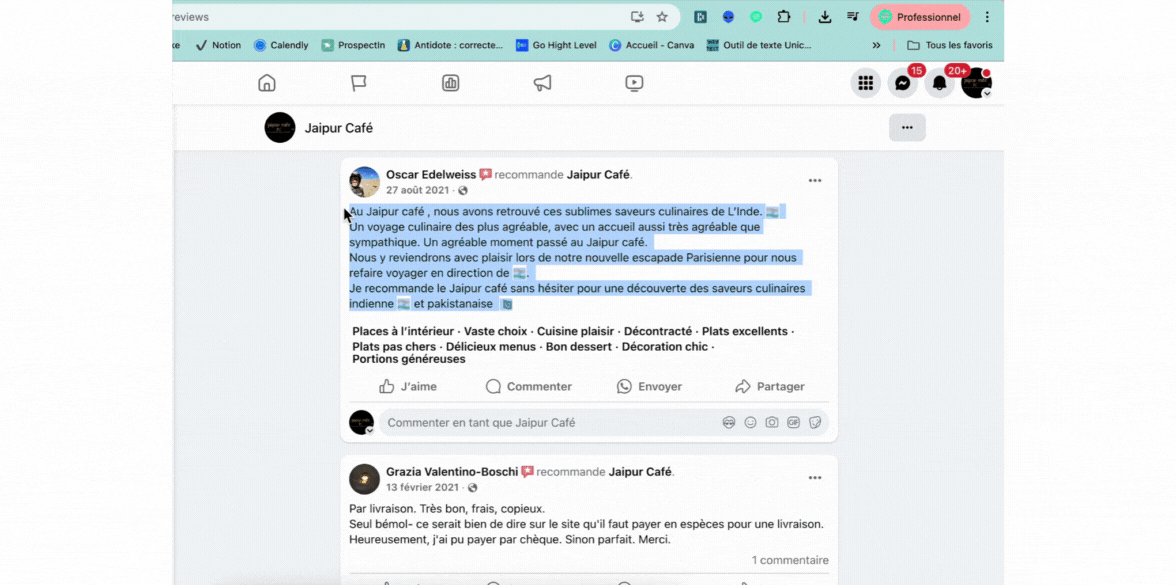
Task: Open the Outil de texte Unic... bookmark
Action: (759, 45)
